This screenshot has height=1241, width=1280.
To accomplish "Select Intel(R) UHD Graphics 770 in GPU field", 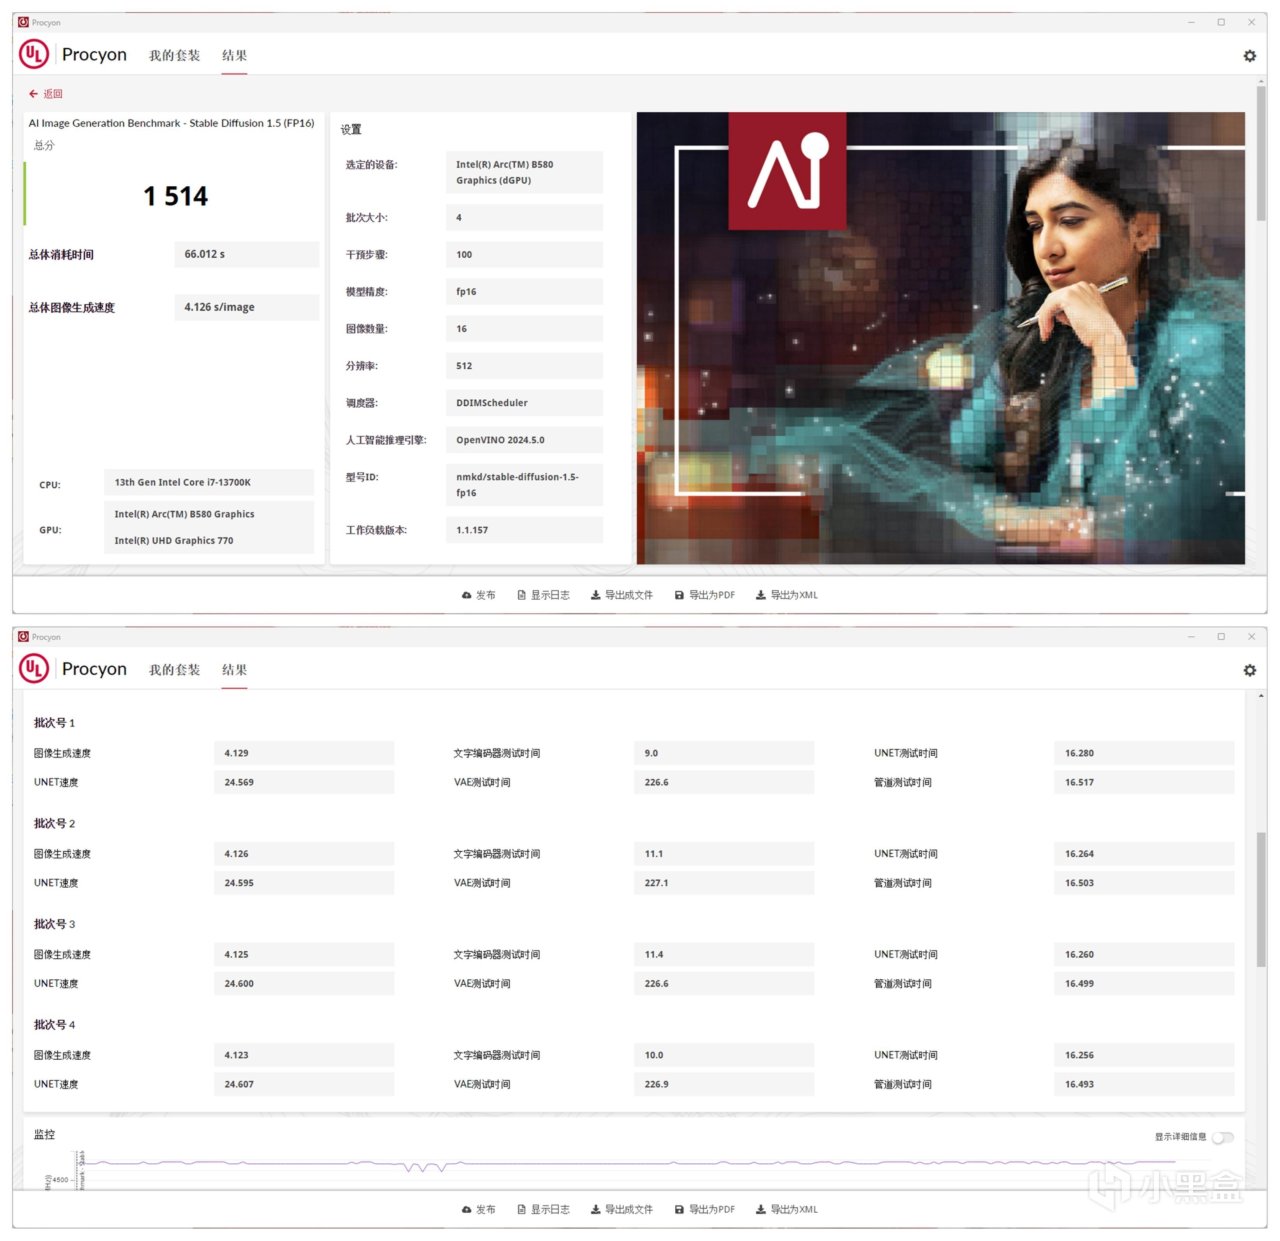I will click(174, 541).
